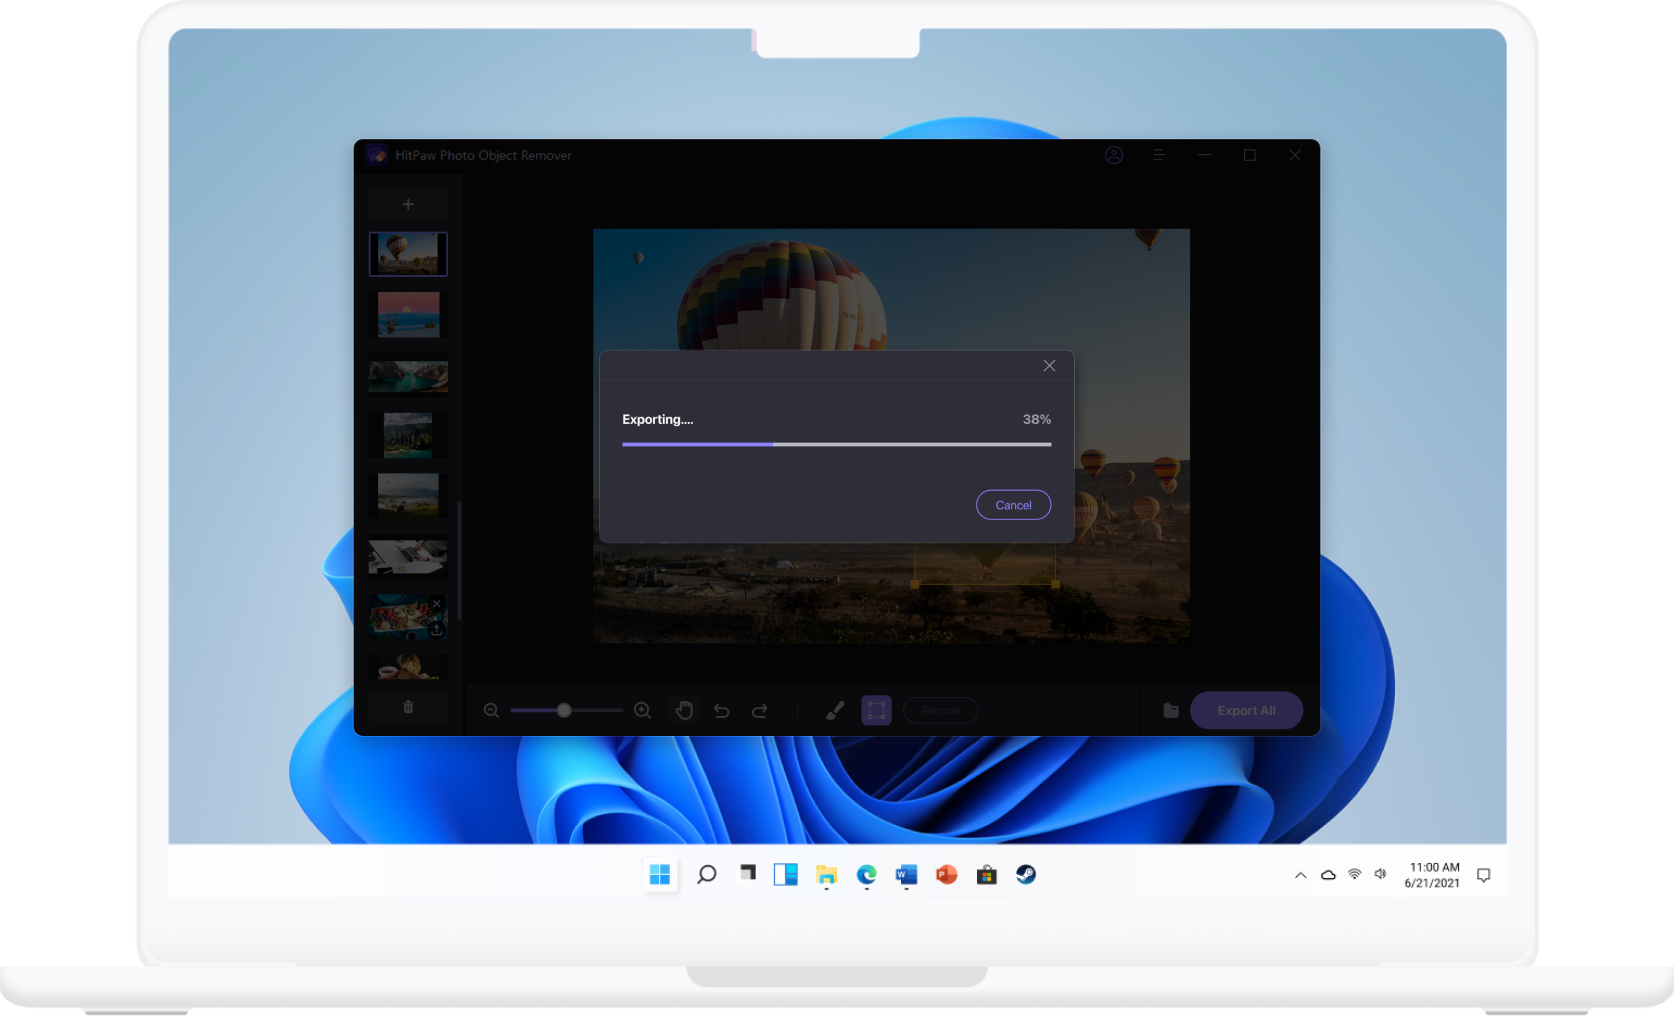Viewport: 1674px width, 1016px height.
Task: Click the Export All button
Action: tap(1246, 710)
